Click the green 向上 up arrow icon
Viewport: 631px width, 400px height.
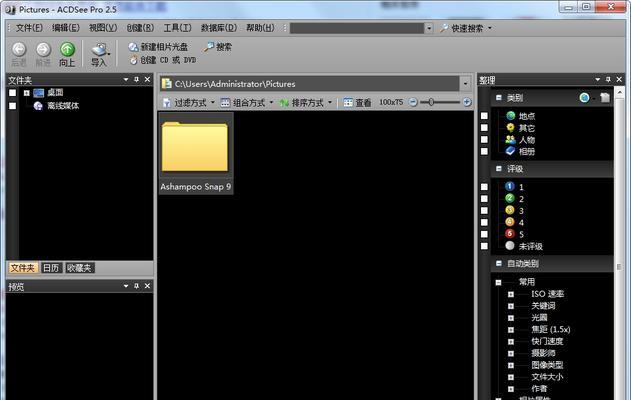point(67,49)
